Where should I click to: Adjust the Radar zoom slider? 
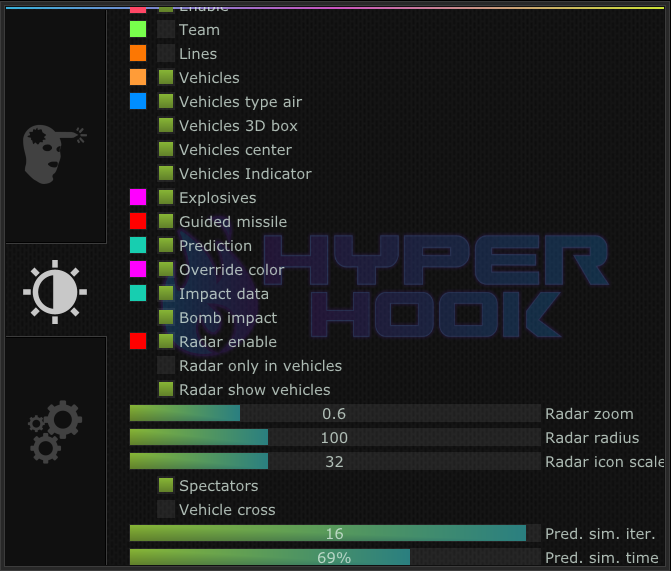pyautogui.click(x=334, y=414)
